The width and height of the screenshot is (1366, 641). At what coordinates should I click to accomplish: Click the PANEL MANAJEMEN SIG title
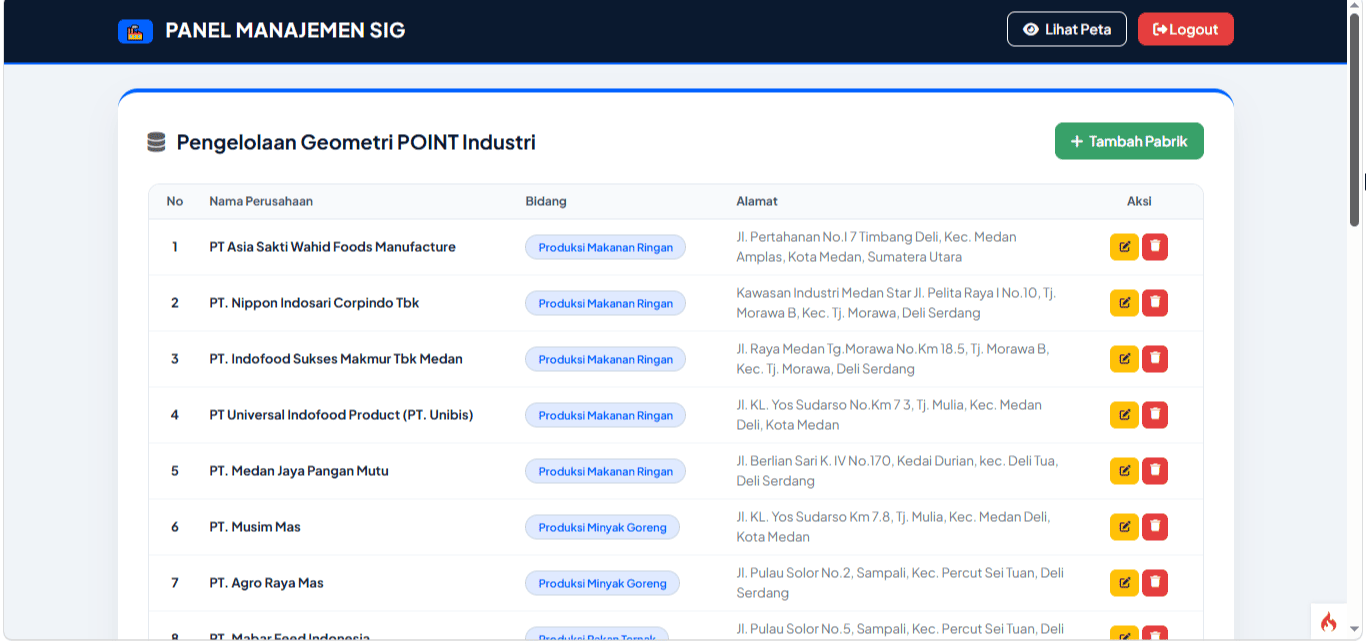pyautogui.click(x=285, y=30)
